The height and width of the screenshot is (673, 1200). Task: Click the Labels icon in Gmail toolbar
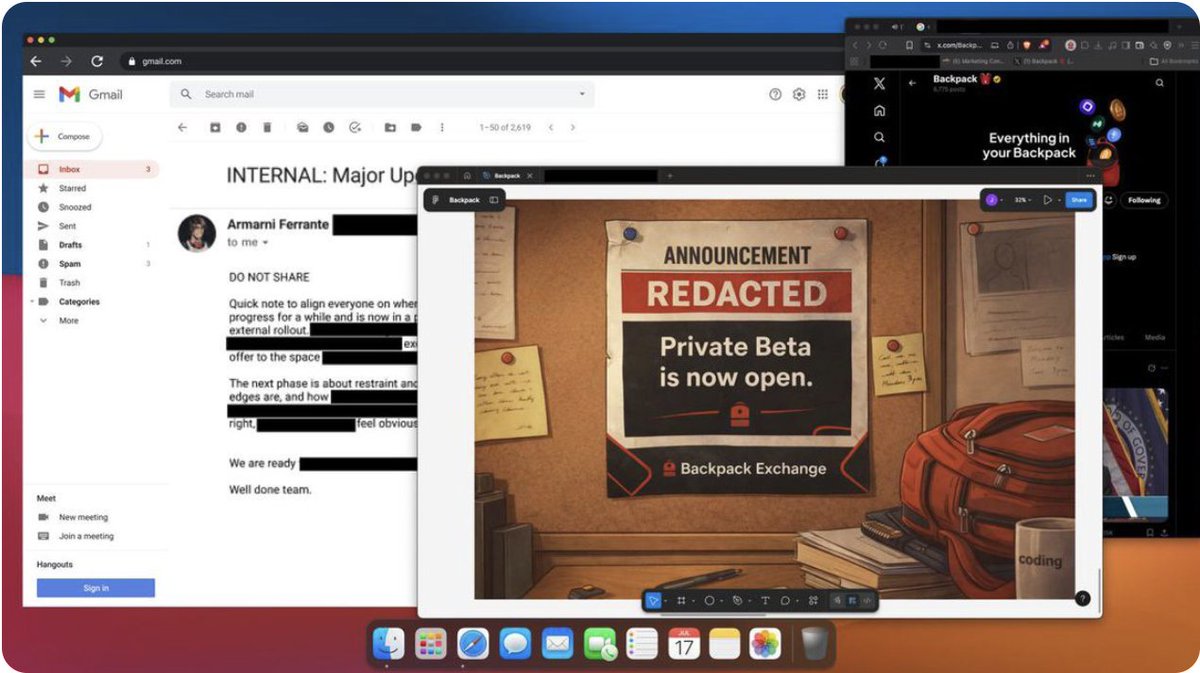(416, 127)
